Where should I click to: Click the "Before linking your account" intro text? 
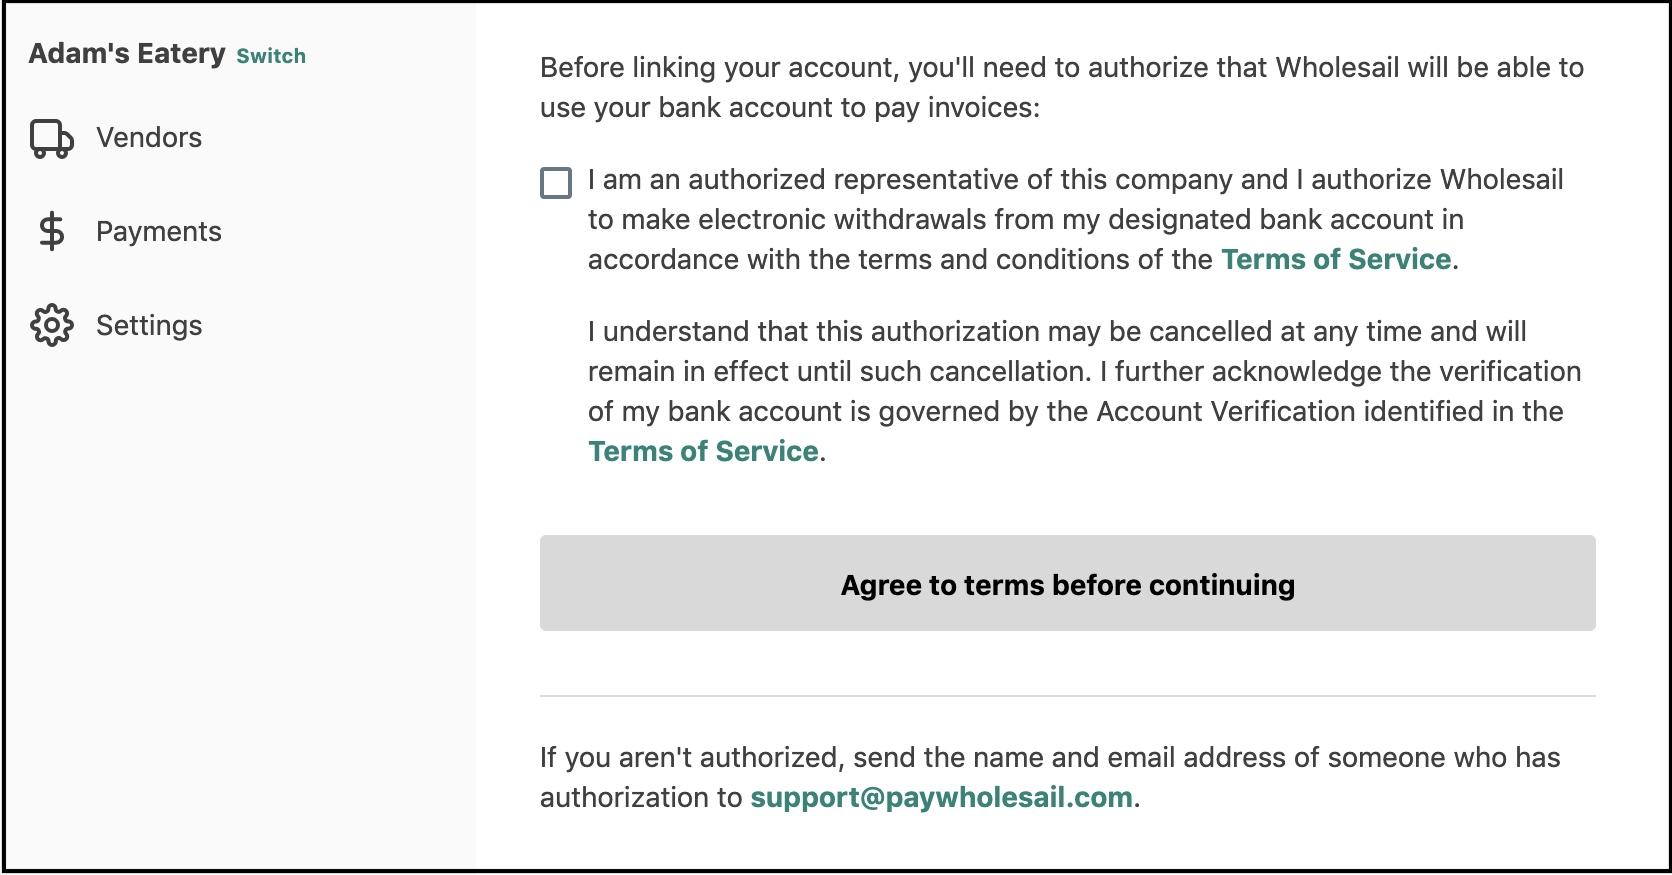1062,88
